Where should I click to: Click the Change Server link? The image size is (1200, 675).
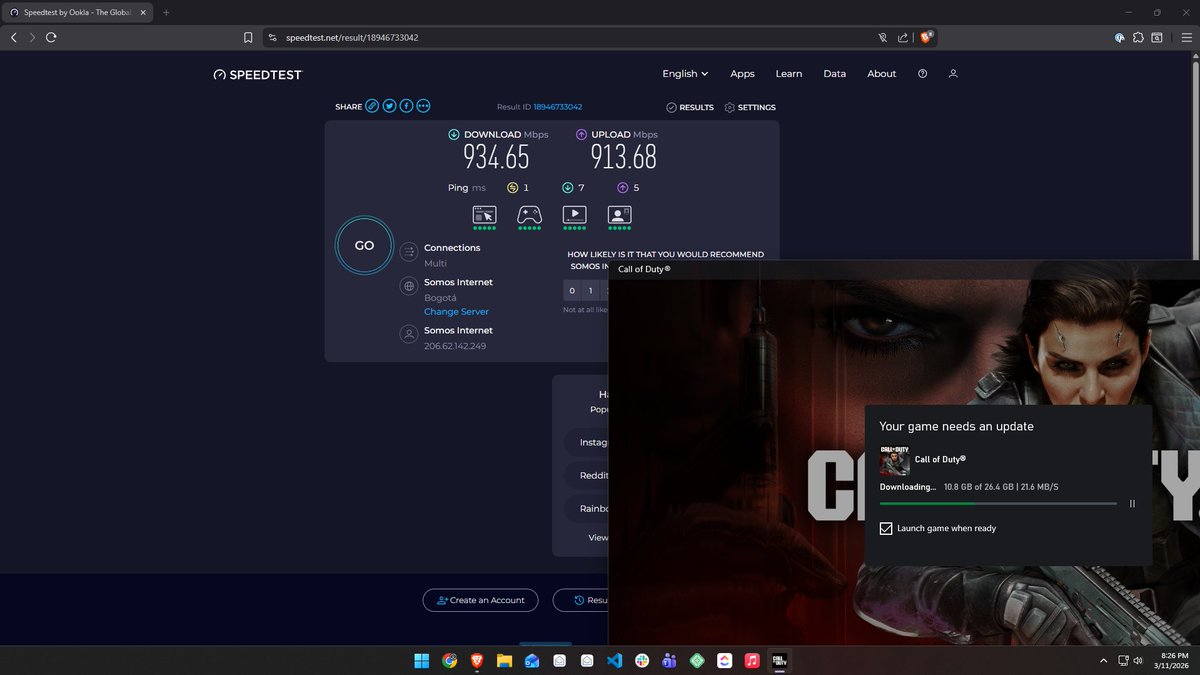click(x=456, y=312)
